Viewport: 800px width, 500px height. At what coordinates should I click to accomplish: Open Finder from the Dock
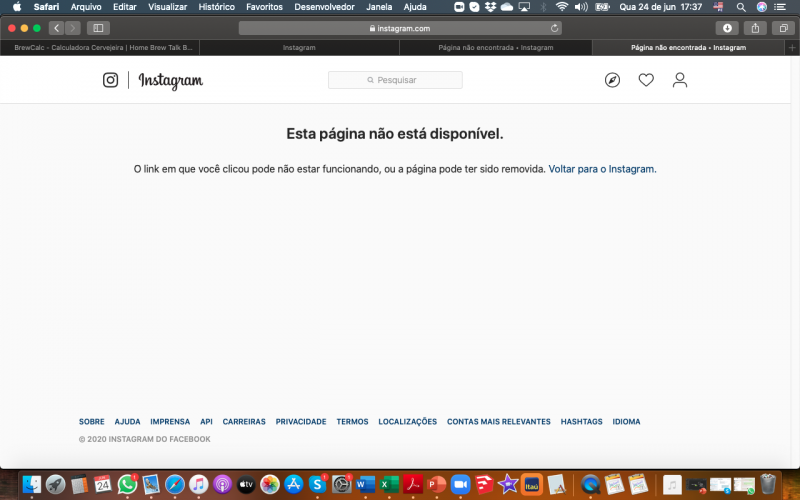[32, 484]
